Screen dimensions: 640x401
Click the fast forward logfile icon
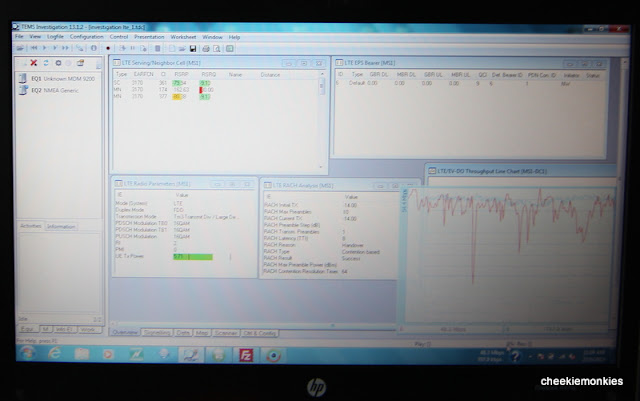(x=65, y=48)
